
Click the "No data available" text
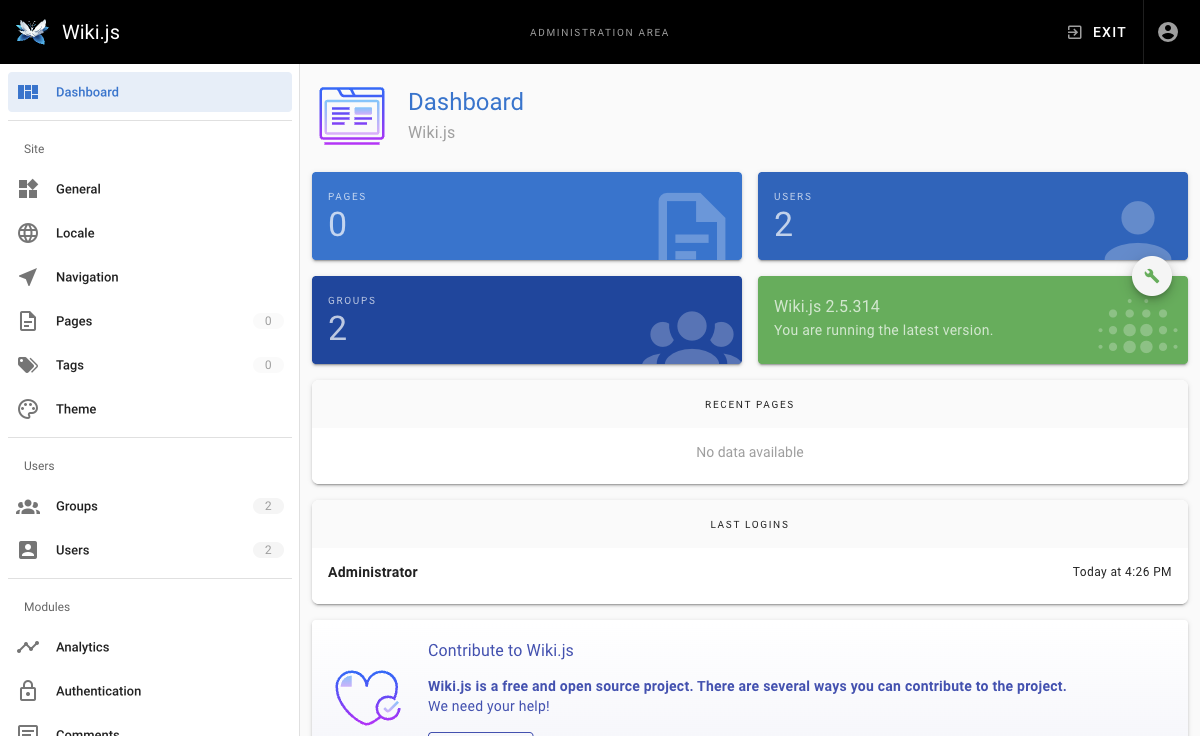click(x=750, y=452)
